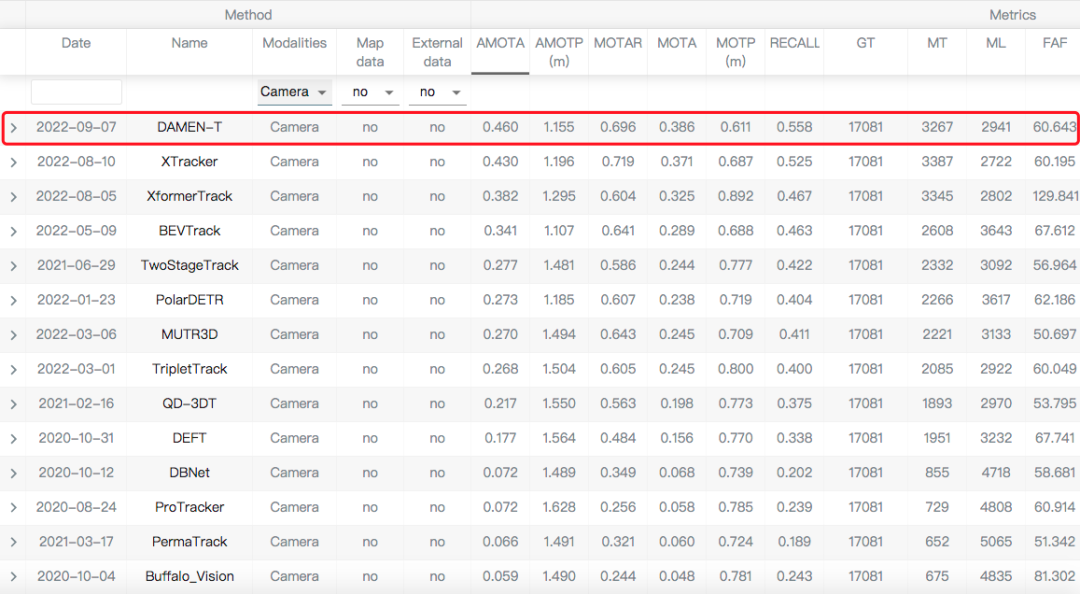Expand the XTracker row details
This screenshot has height=594, width=1080.
point(13,162)
